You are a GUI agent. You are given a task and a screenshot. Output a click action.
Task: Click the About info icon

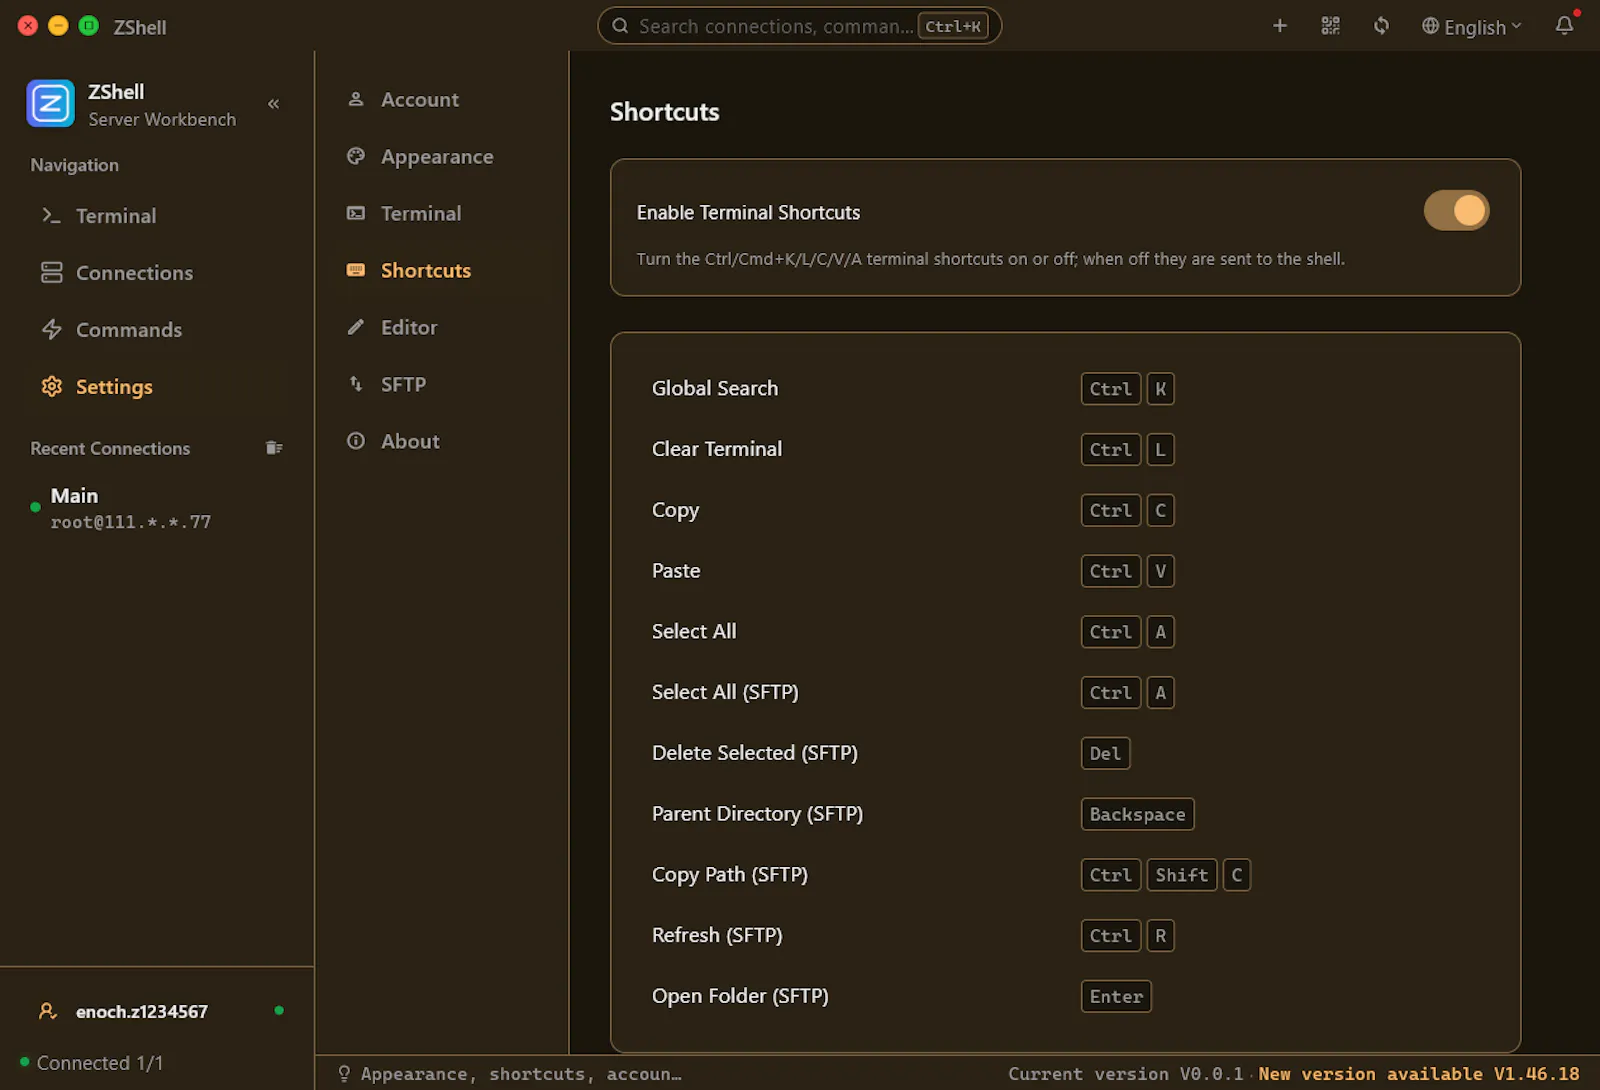tap(356, 441)
